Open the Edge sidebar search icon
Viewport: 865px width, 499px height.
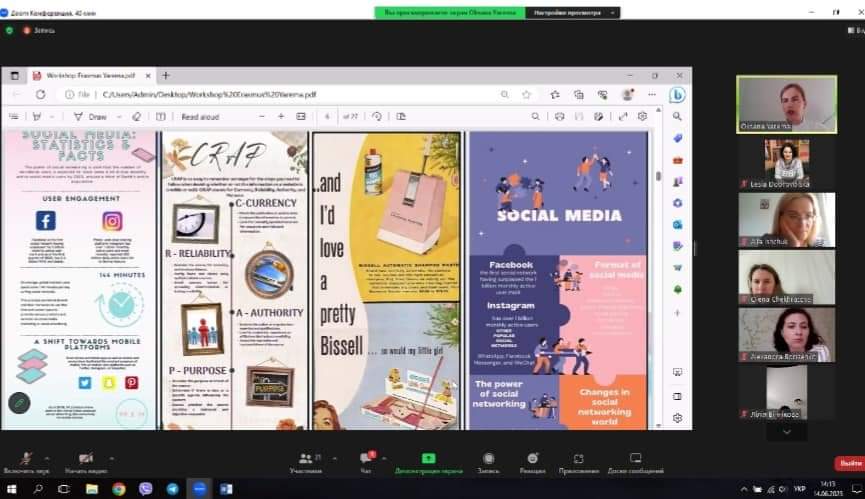pyautogui.click(x=677, y=116)
